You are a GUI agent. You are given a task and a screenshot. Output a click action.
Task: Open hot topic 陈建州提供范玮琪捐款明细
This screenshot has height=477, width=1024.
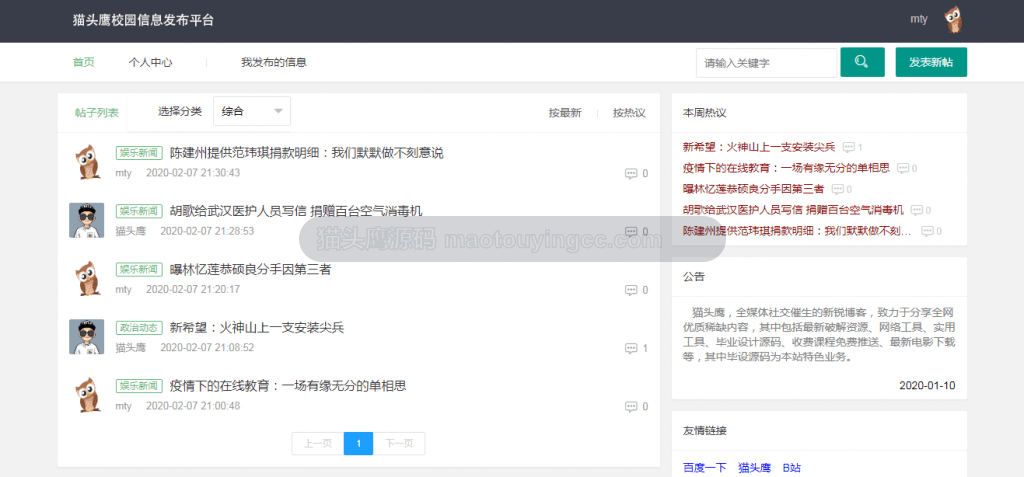pos(799,231)
